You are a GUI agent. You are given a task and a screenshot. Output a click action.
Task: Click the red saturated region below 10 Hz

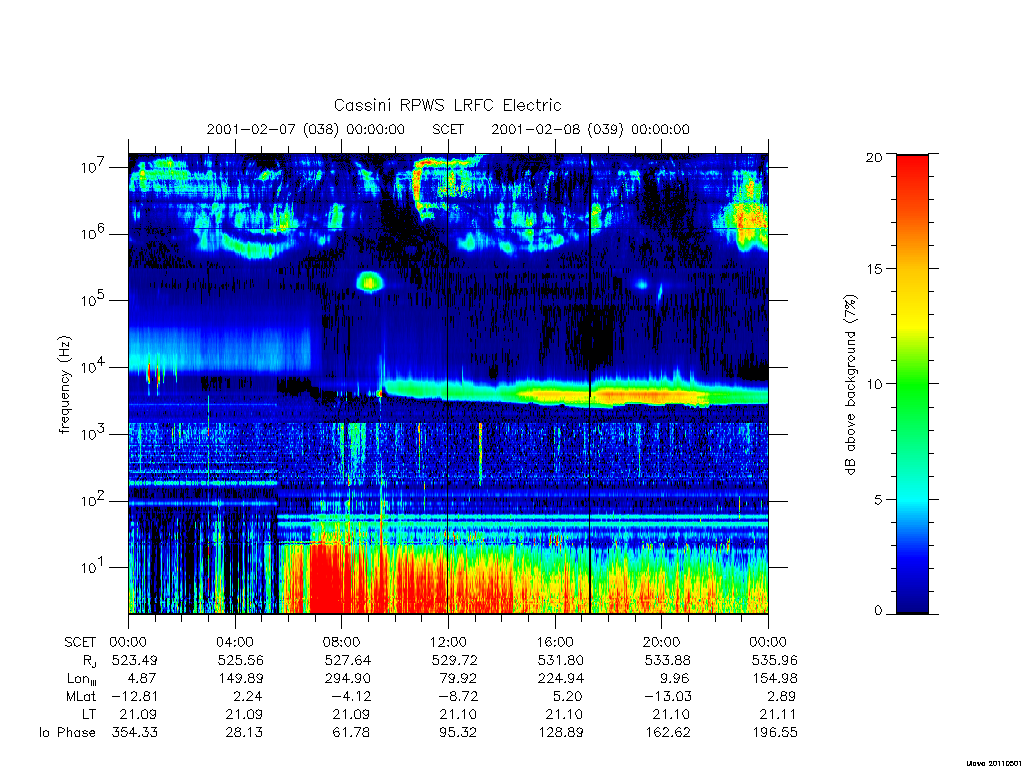327,578
